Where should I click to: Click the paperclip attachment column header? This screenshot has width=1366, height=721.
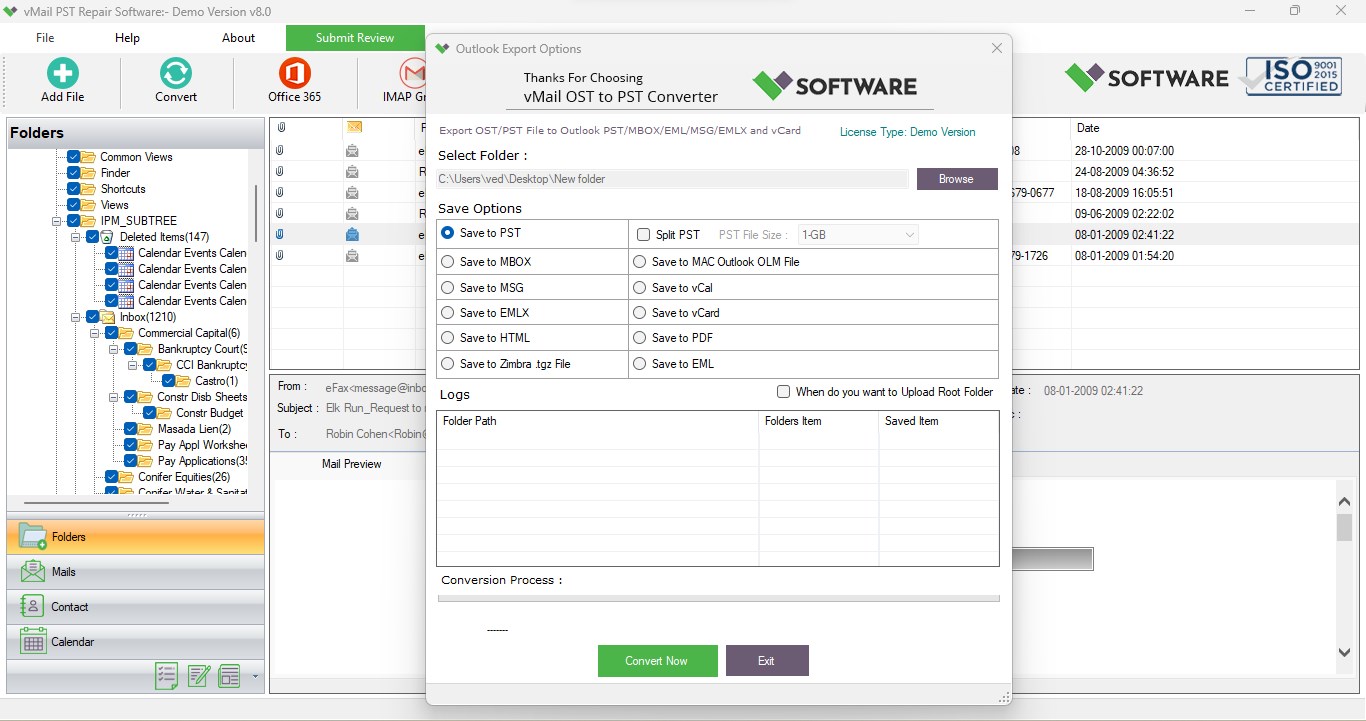click(x=281, y=128)
